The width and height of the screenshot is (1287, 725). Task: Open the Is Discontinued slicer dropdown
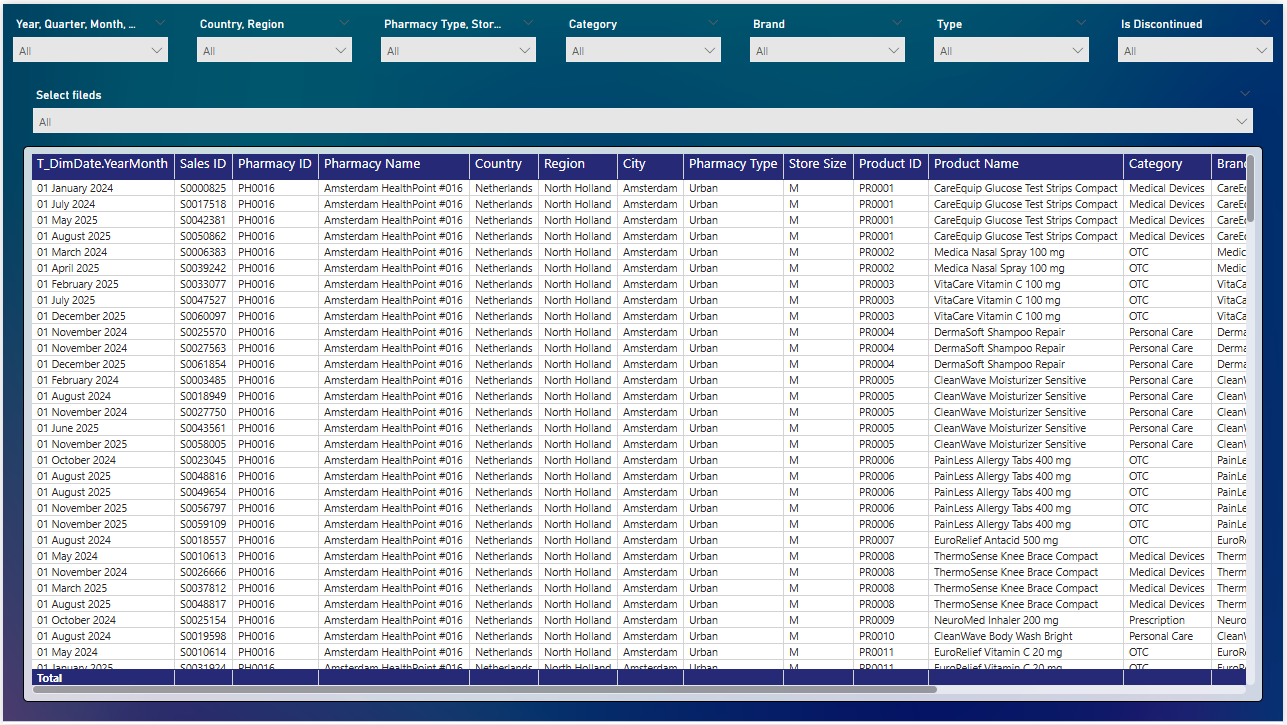[x=1195, y=50]
